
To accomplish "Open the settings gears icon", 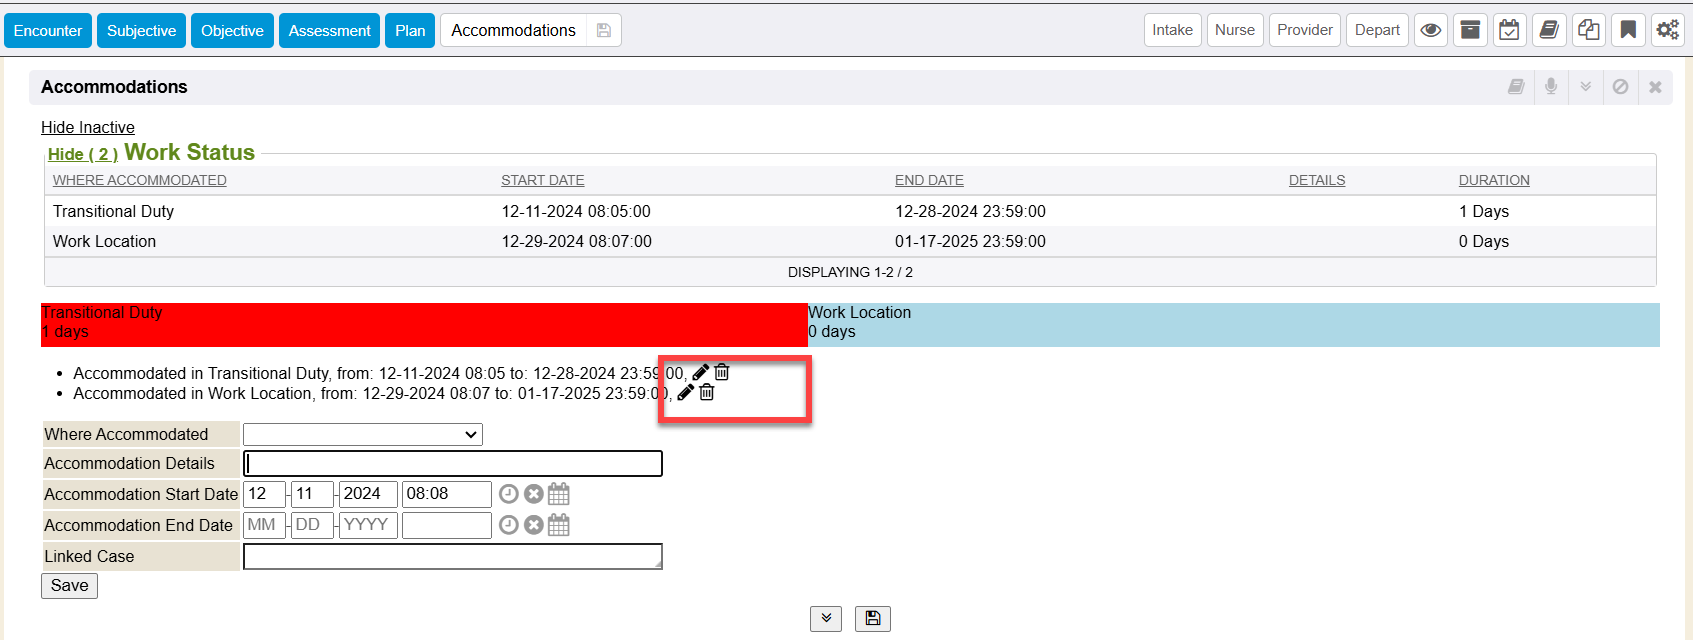I will pyautogui.click(x=1667, y=30).
